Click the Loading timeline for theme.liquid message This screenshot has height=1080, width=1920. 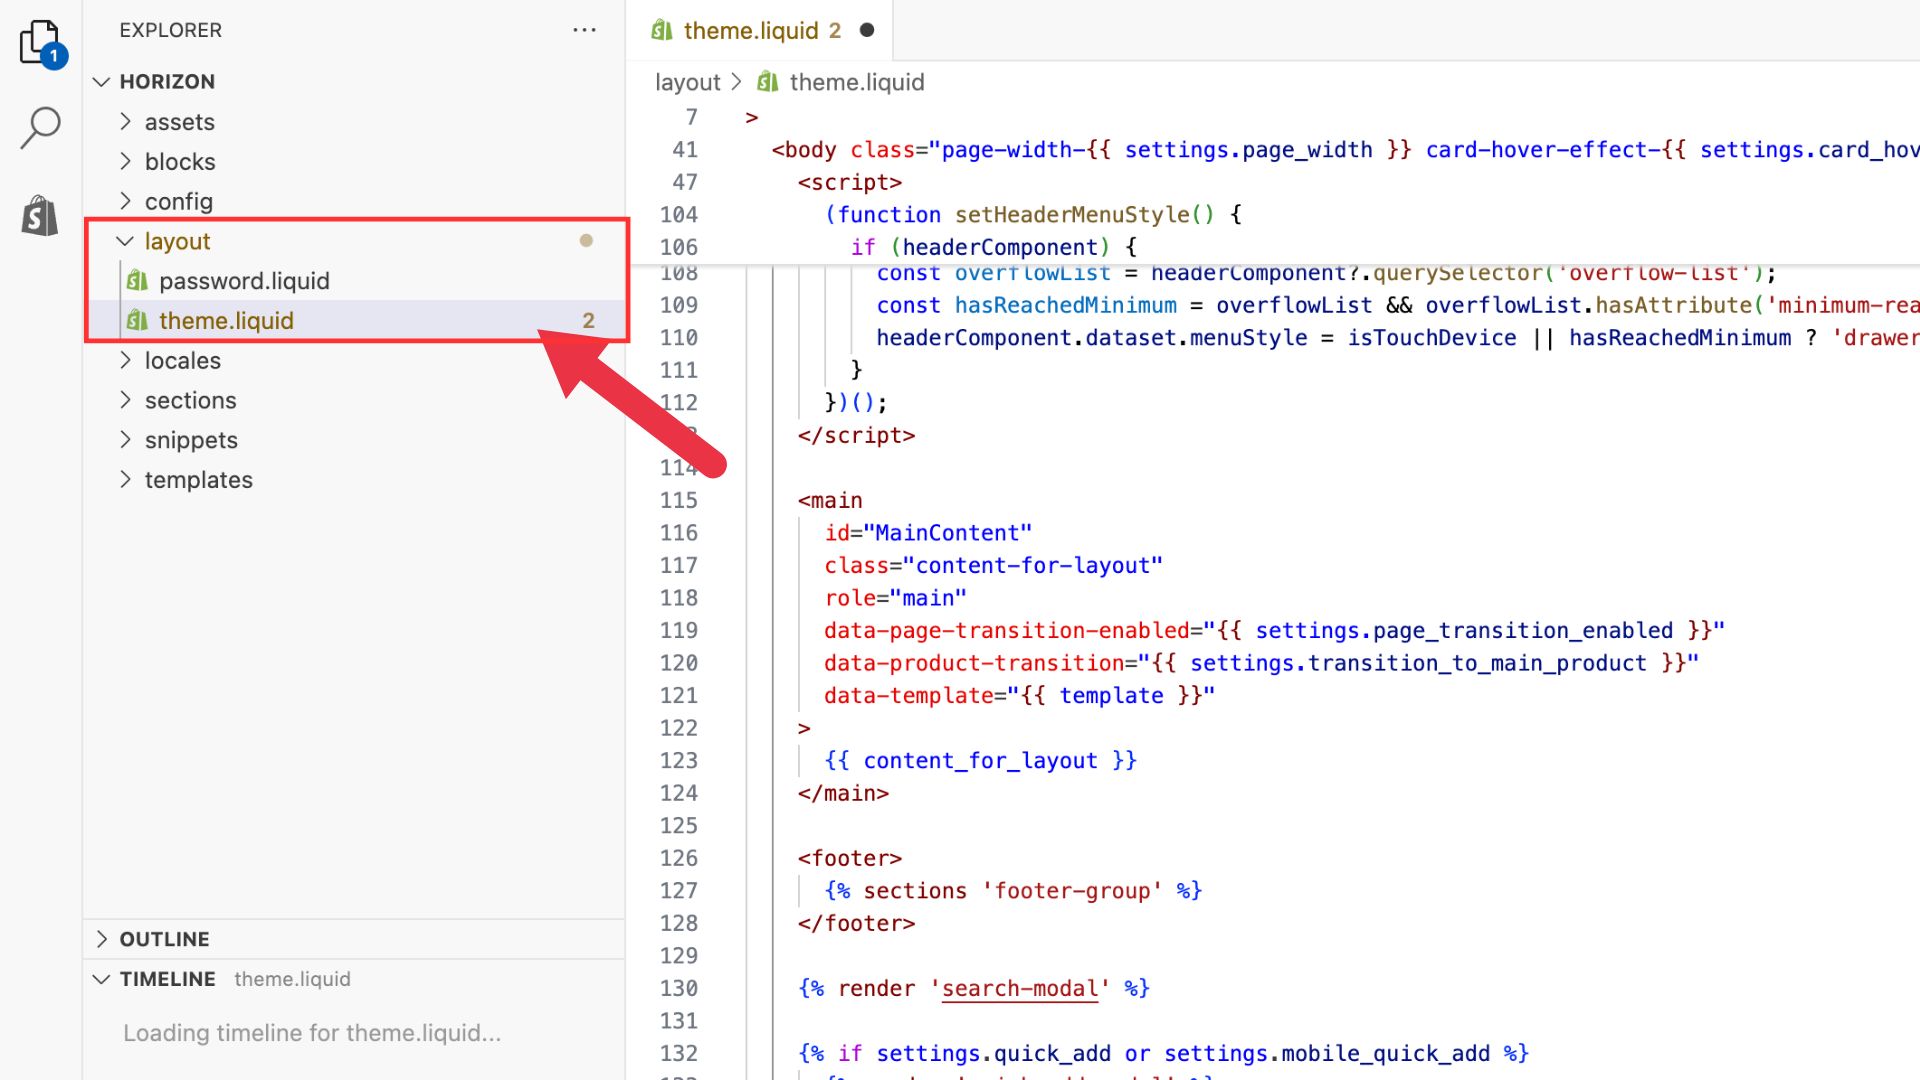[312, 1033]
